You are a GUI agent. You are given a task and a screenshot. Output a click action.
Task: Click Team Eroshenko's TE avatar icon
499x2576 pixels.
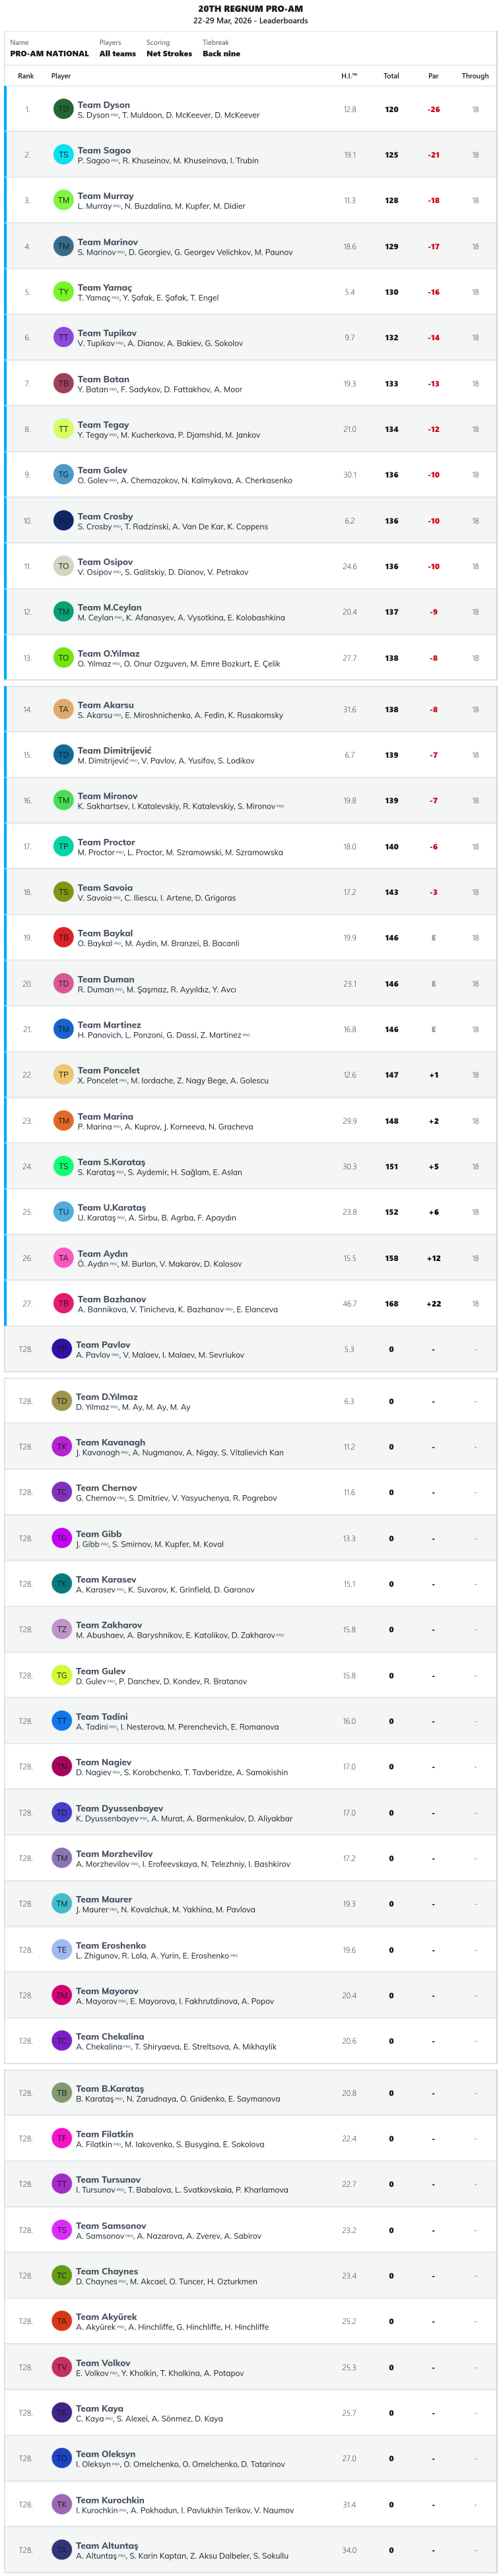pyautogui.click(x=61, y=1950)
